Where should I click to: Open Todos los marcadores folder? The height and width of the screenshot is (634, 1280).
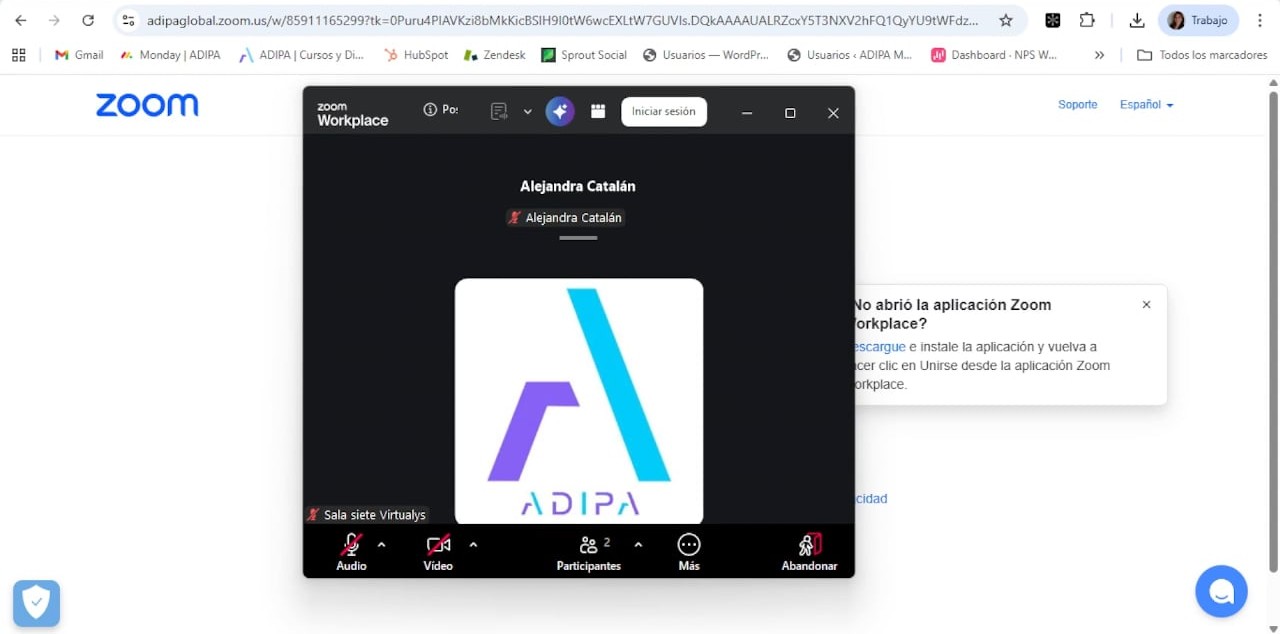[x=1202, y=55]
